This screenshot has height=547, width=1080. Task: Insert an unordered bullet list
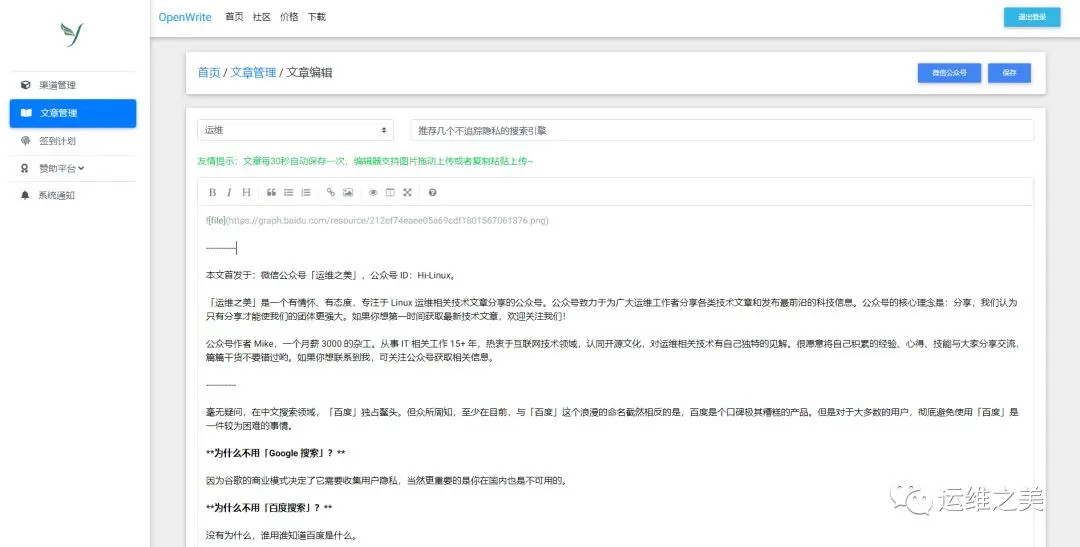pyautogui.click(x=289, y=192)
